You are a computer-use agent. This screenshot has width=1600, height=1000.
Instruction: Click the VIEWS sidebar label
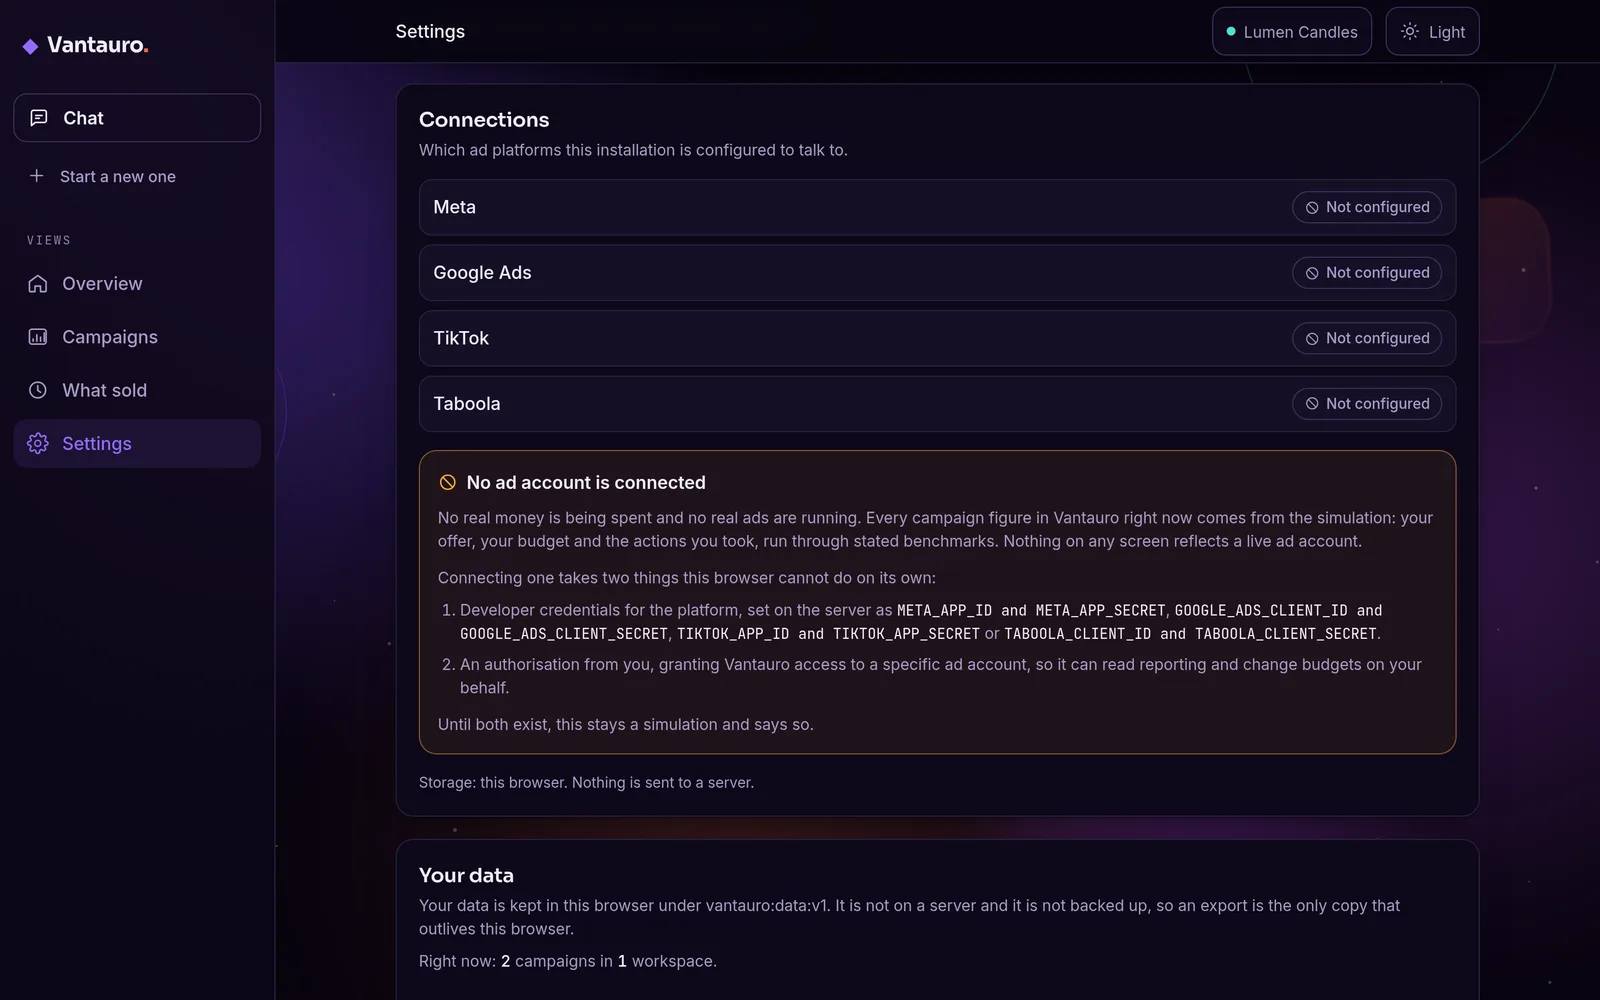(49, 240)
